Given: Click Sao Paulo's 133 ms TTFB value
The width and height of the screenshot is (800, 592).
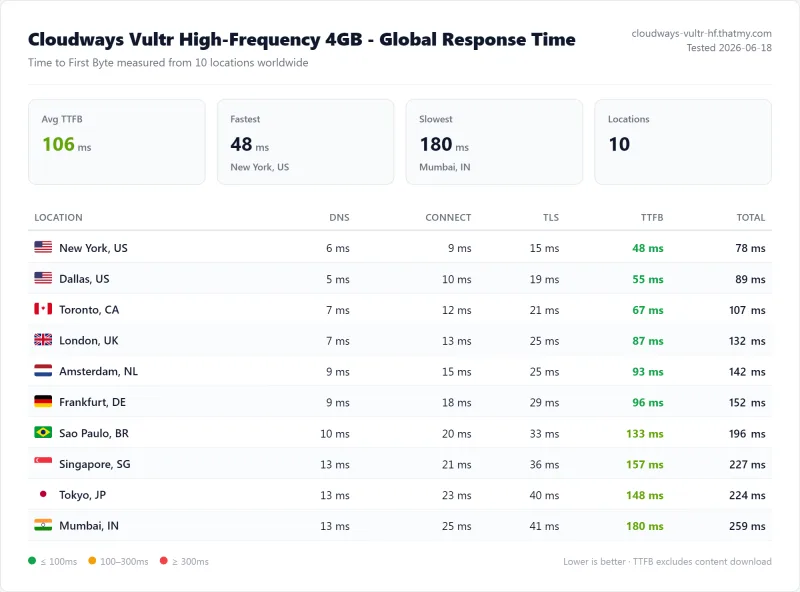Looking at the screenshot, I should point(645,433).
